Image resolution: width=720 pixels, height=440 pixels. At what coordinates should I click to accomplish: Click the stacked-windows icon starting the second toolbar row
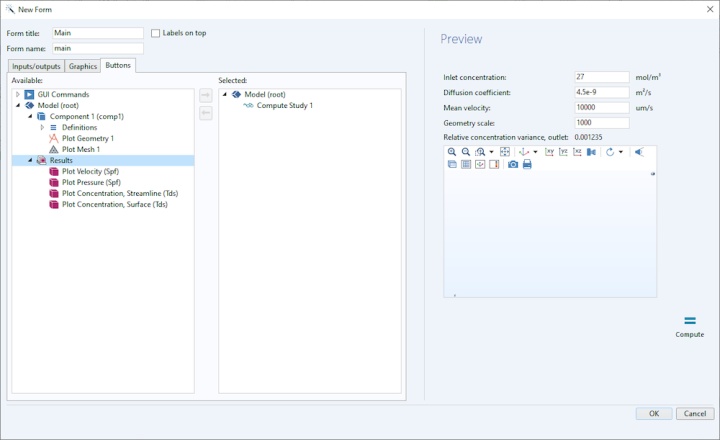452,164
